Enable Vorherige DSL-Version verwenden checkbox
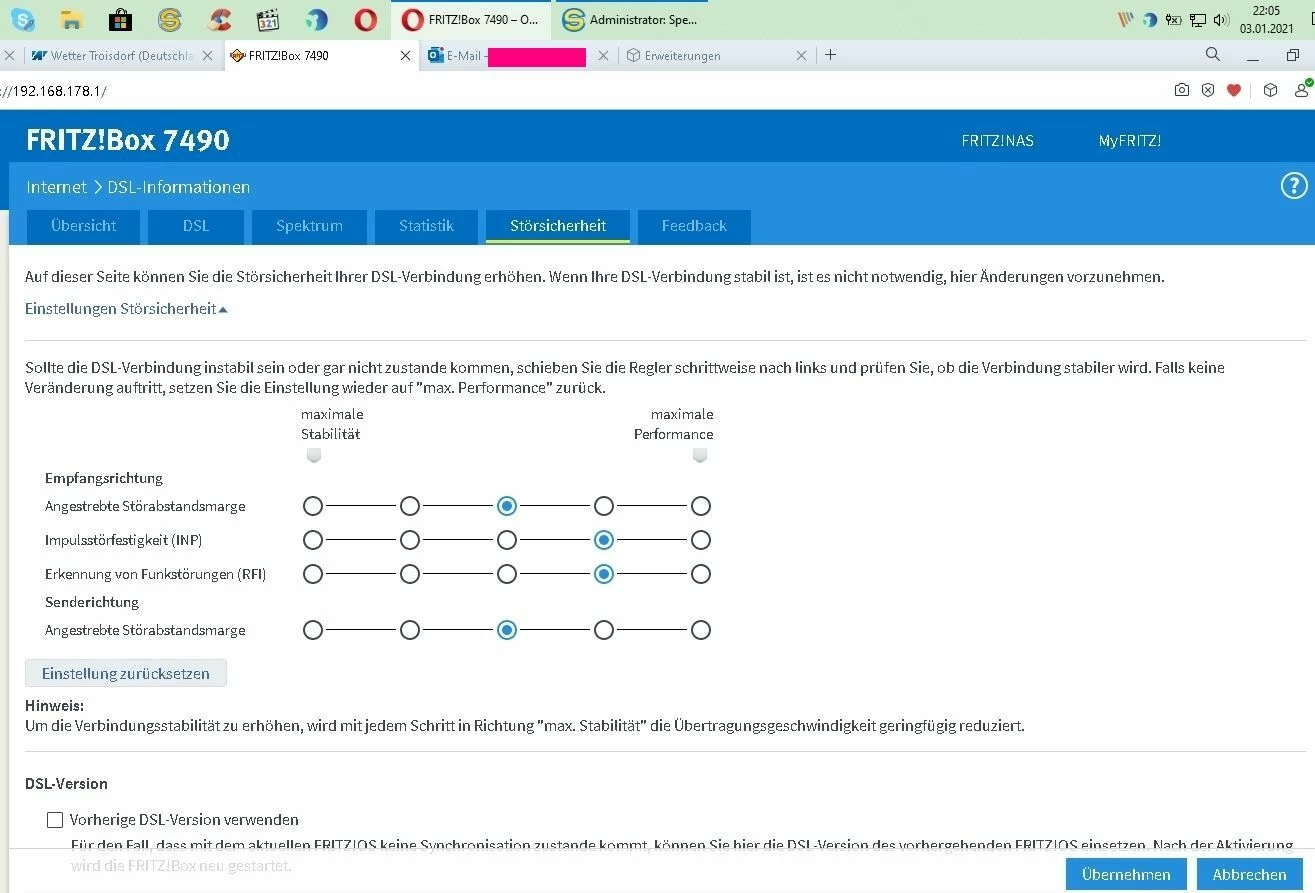 55,820
